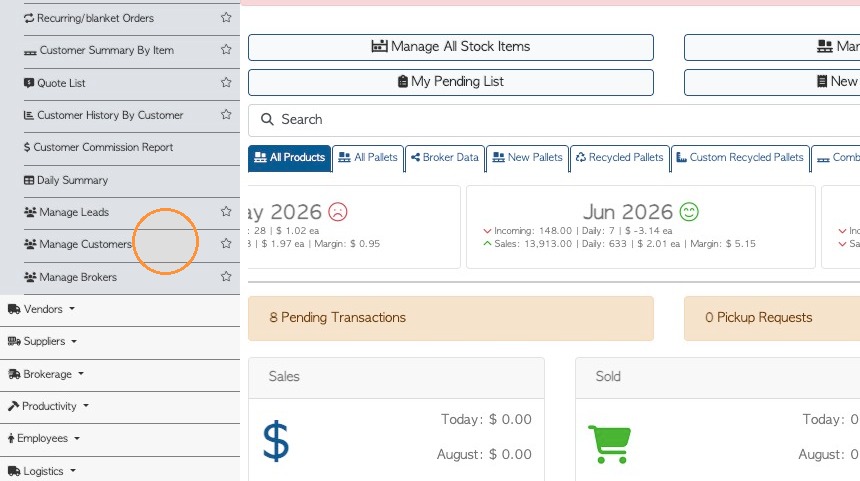The height and width of the screenshot is (481, 860).
Task: Click the blue dollar sign Sales icon
Action: [x=275, y=440]
